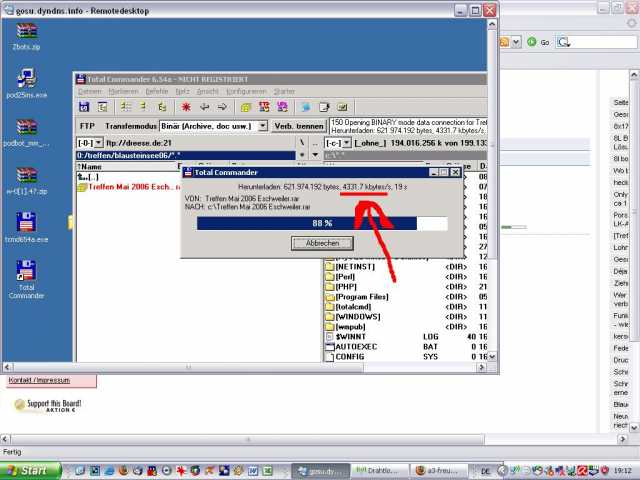
Task: Click the notepad toolbar icon
Action: click(324, 107)
